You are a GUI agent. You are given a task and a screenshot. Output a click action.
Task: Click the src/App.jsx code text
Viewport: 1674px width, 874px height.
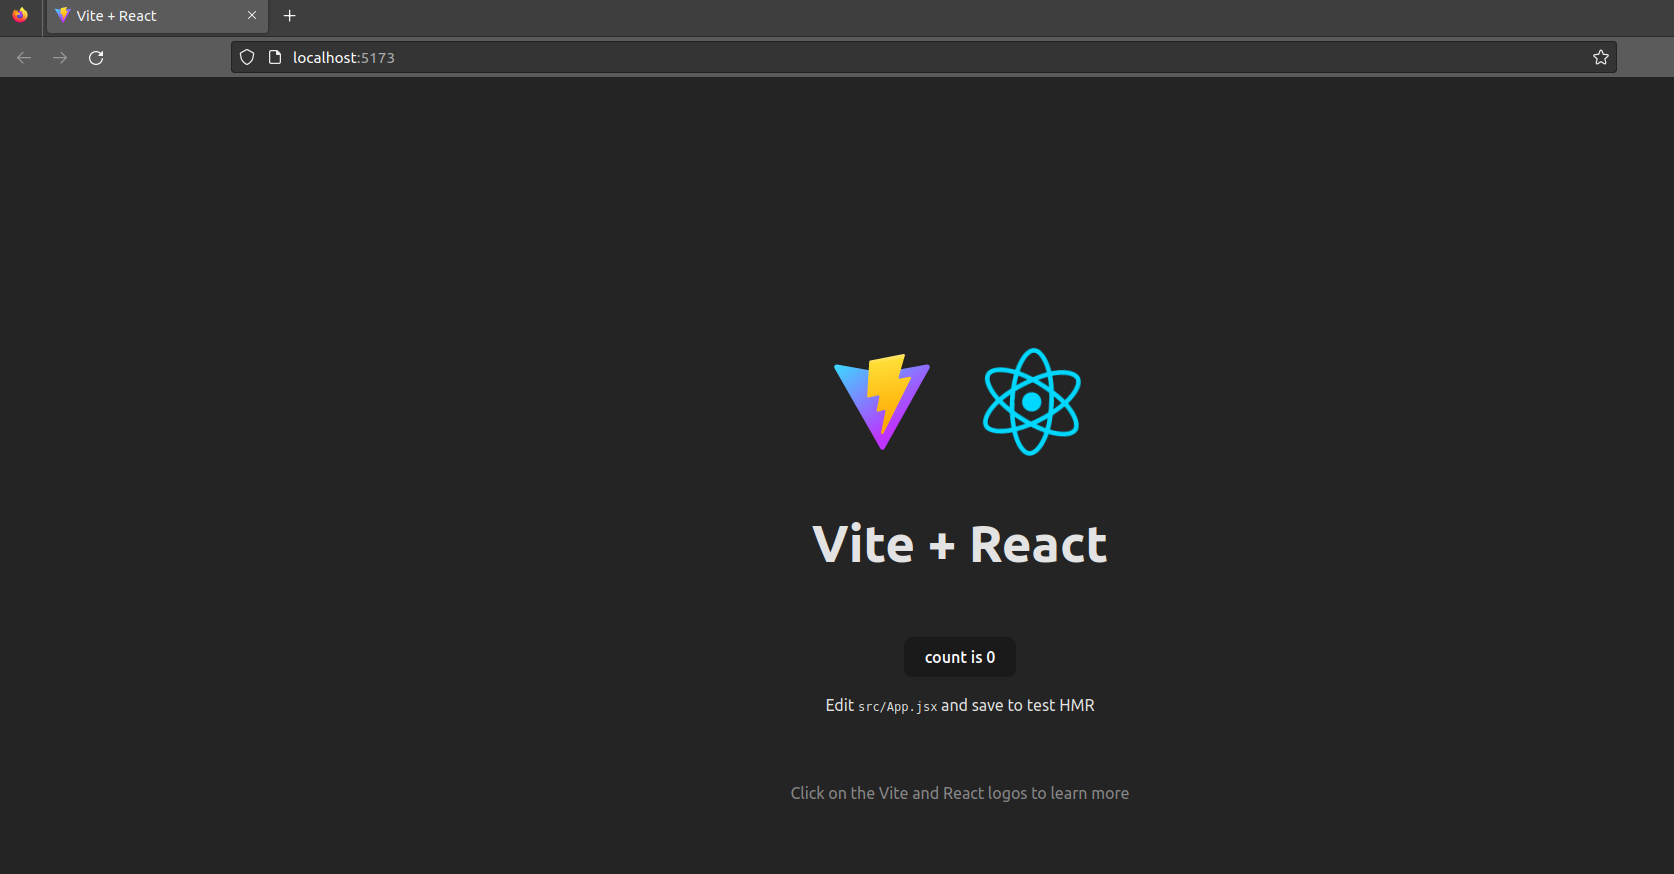point(898,707)
